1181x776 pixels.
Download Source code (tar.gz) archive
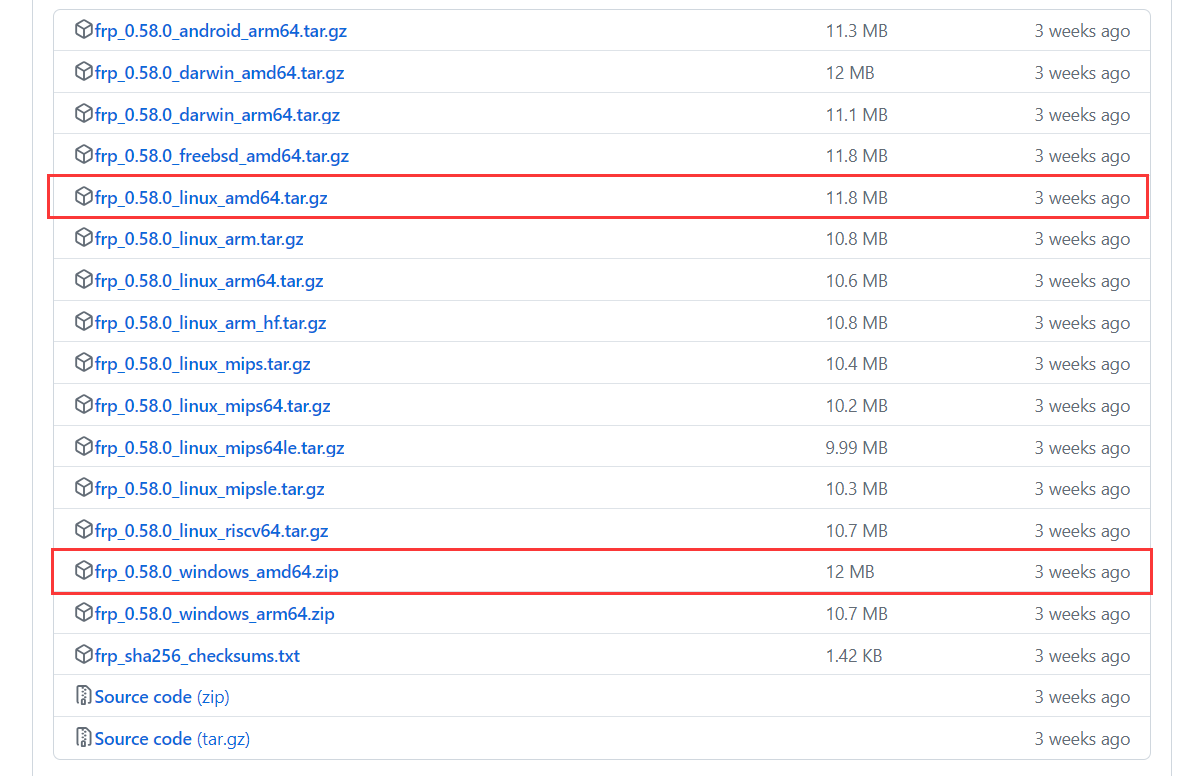(172, 739)
